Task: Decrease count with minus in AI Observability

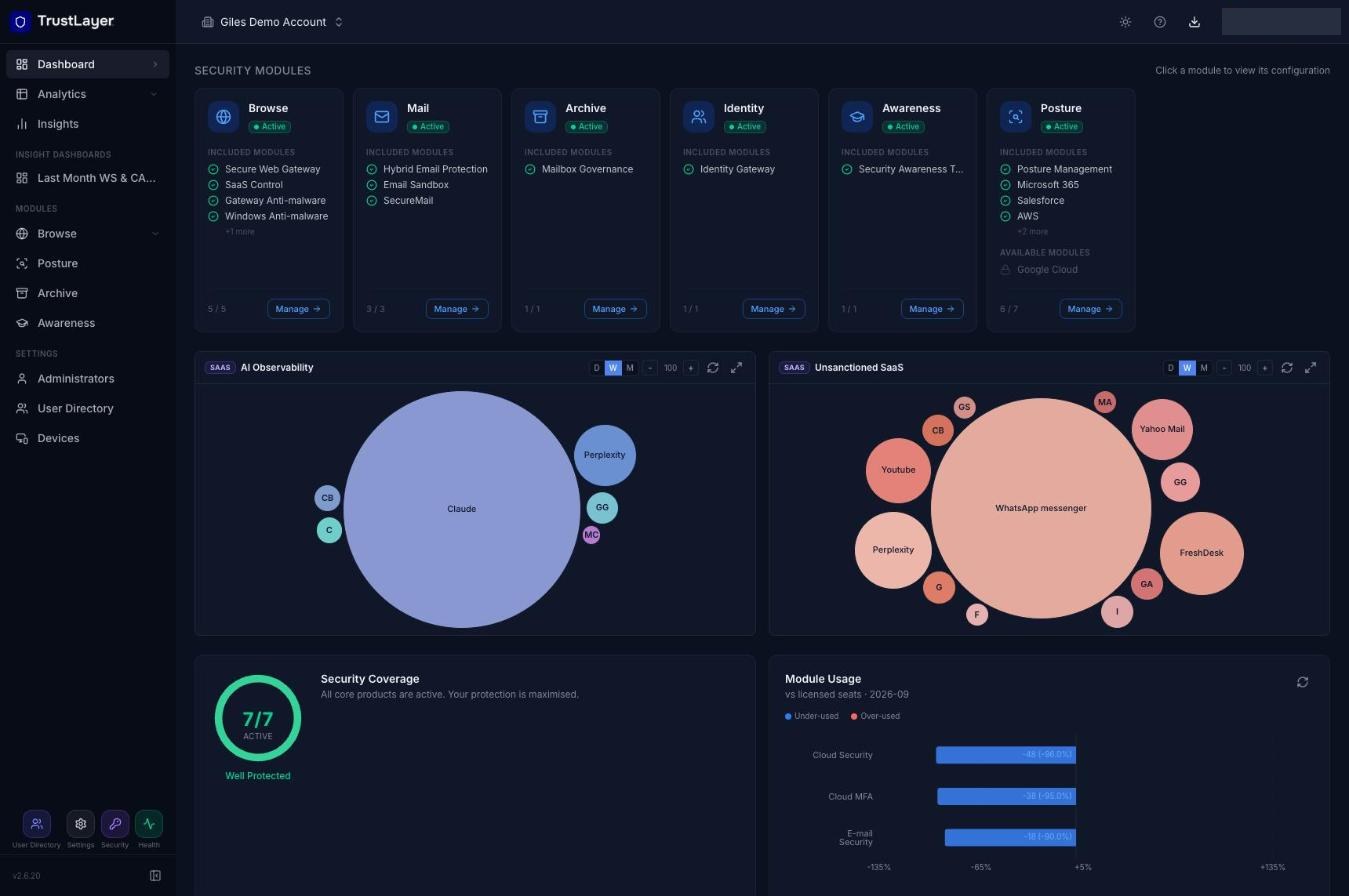Action: click(650, 368)
